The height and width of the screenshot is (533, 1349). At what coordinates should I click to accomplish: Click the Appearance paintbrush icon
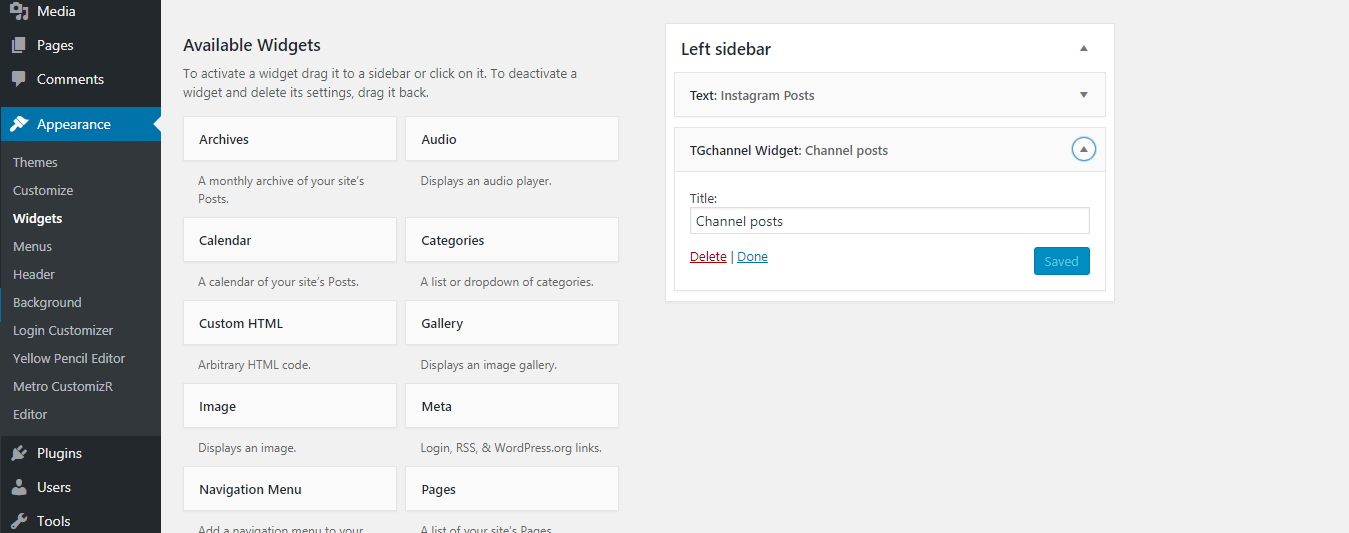pyautogui.click(x=19, y=124)
